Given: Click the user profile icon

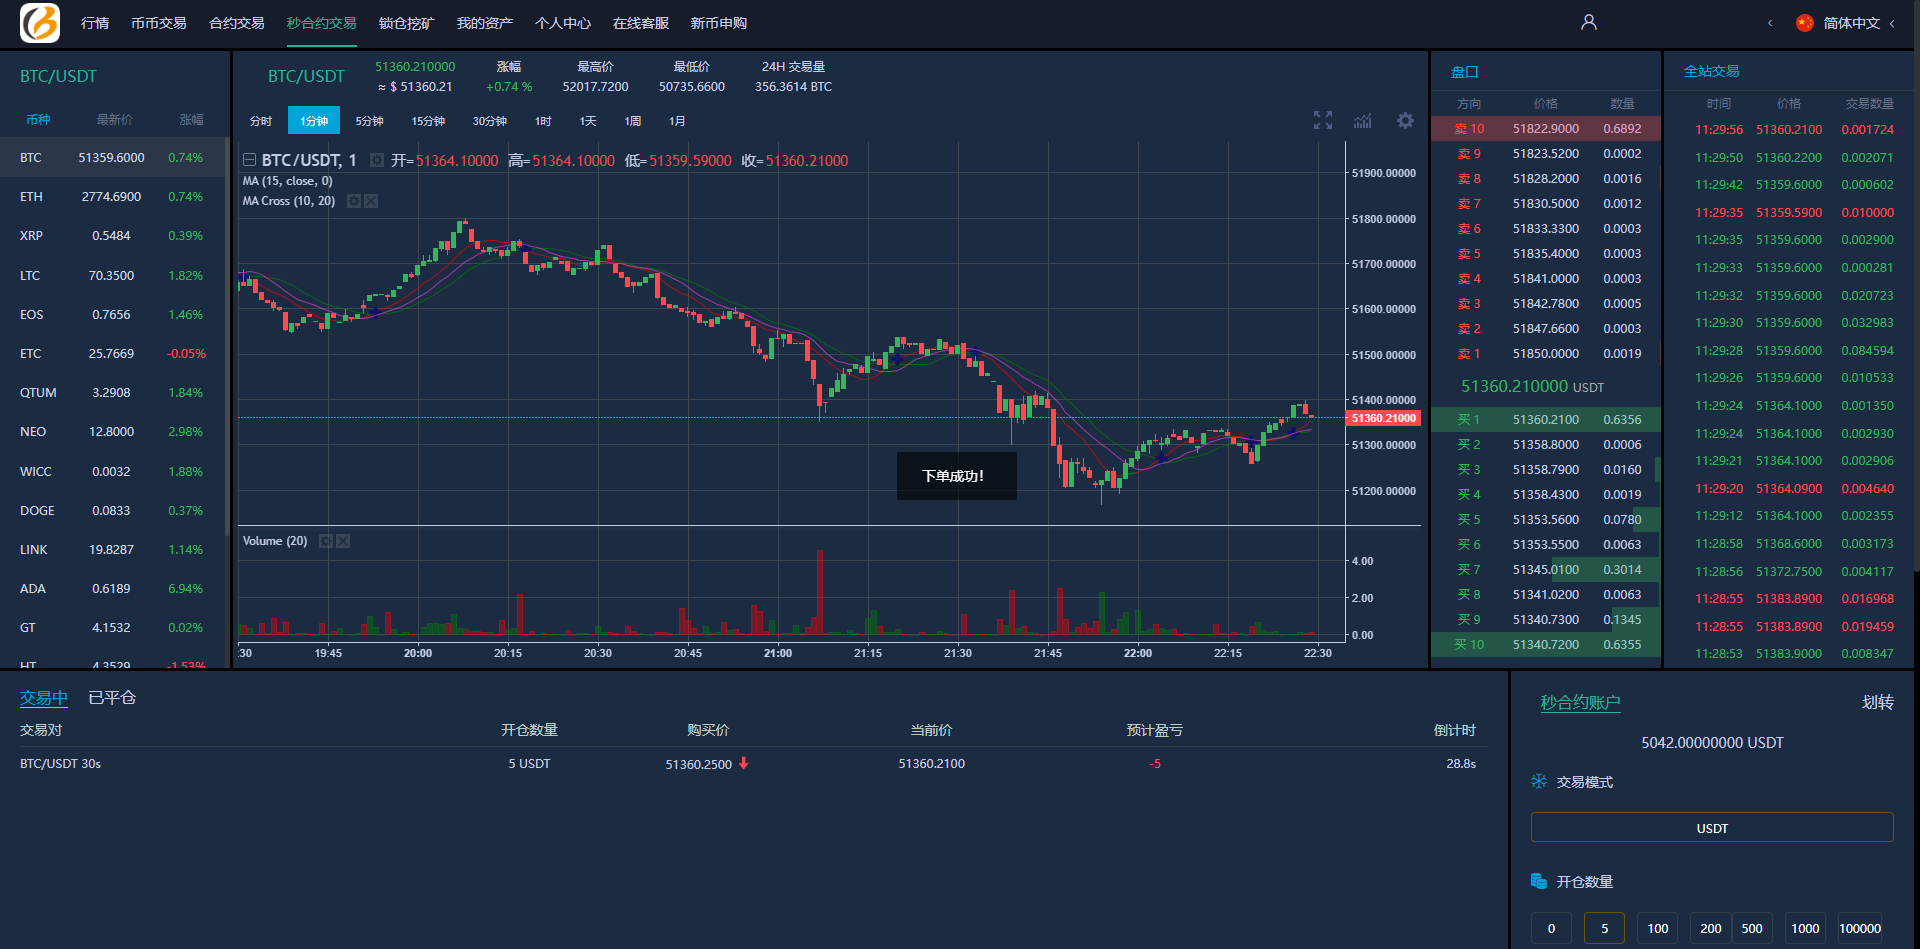Looking at the screenshot, I should (x=1588, y=22).
